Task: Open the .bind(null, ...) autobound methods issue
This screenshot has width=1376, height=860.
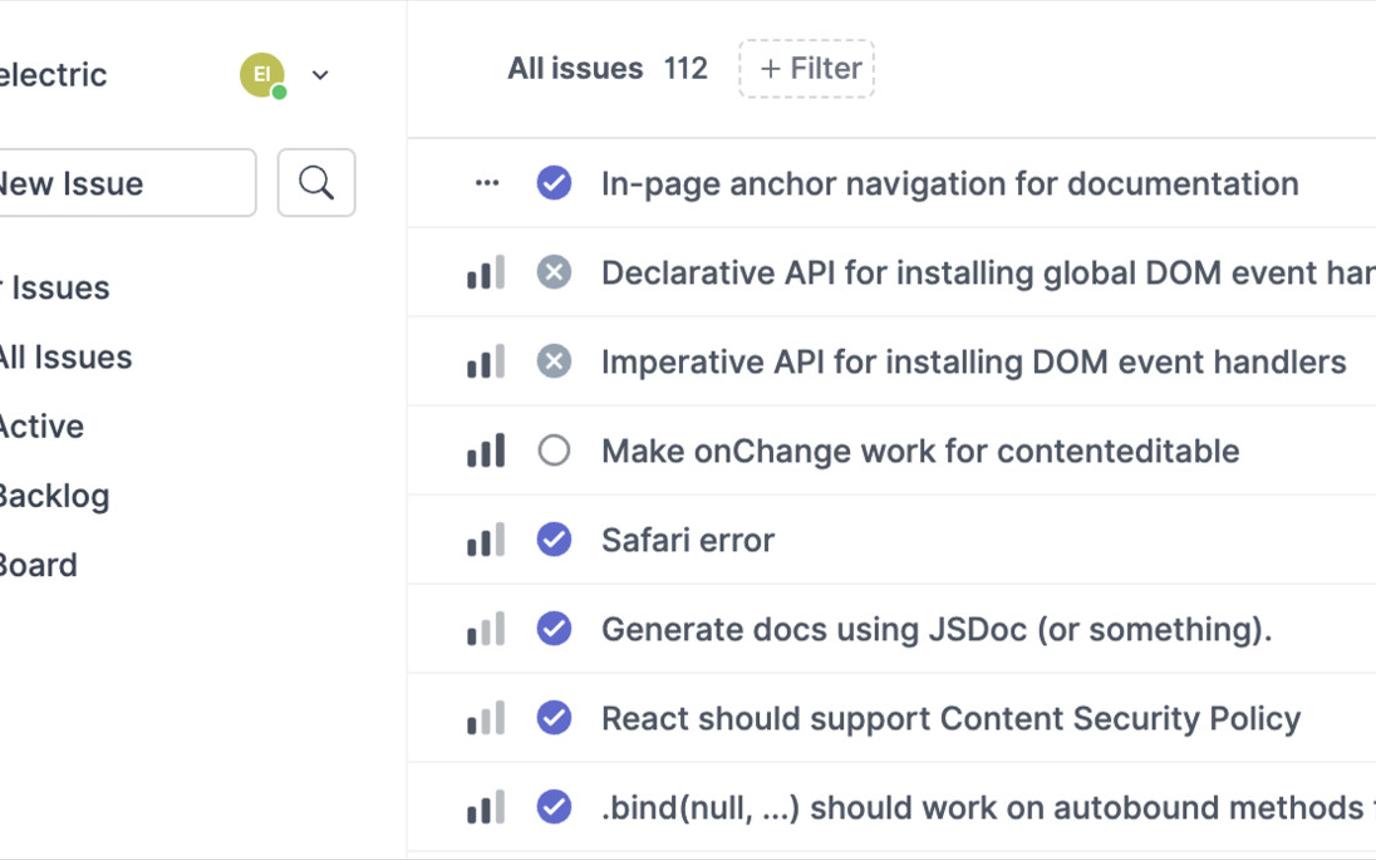Action: pos(980,807)
